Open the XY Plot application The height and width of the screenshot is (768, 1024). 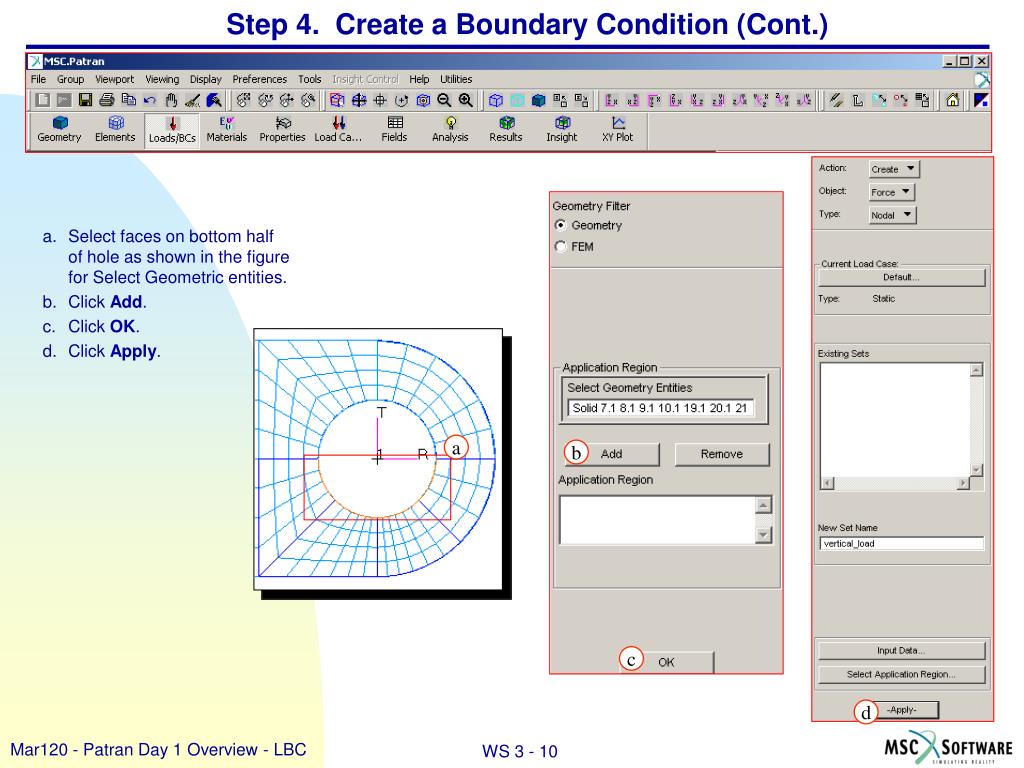[x=617, y=129]
